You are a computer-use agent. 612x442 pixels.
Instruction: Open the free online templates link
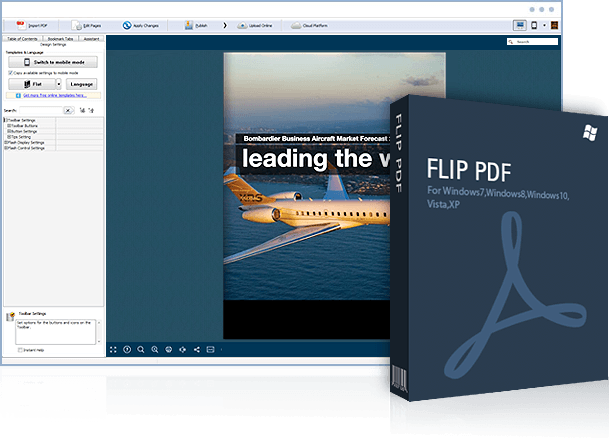pos(55,95)
